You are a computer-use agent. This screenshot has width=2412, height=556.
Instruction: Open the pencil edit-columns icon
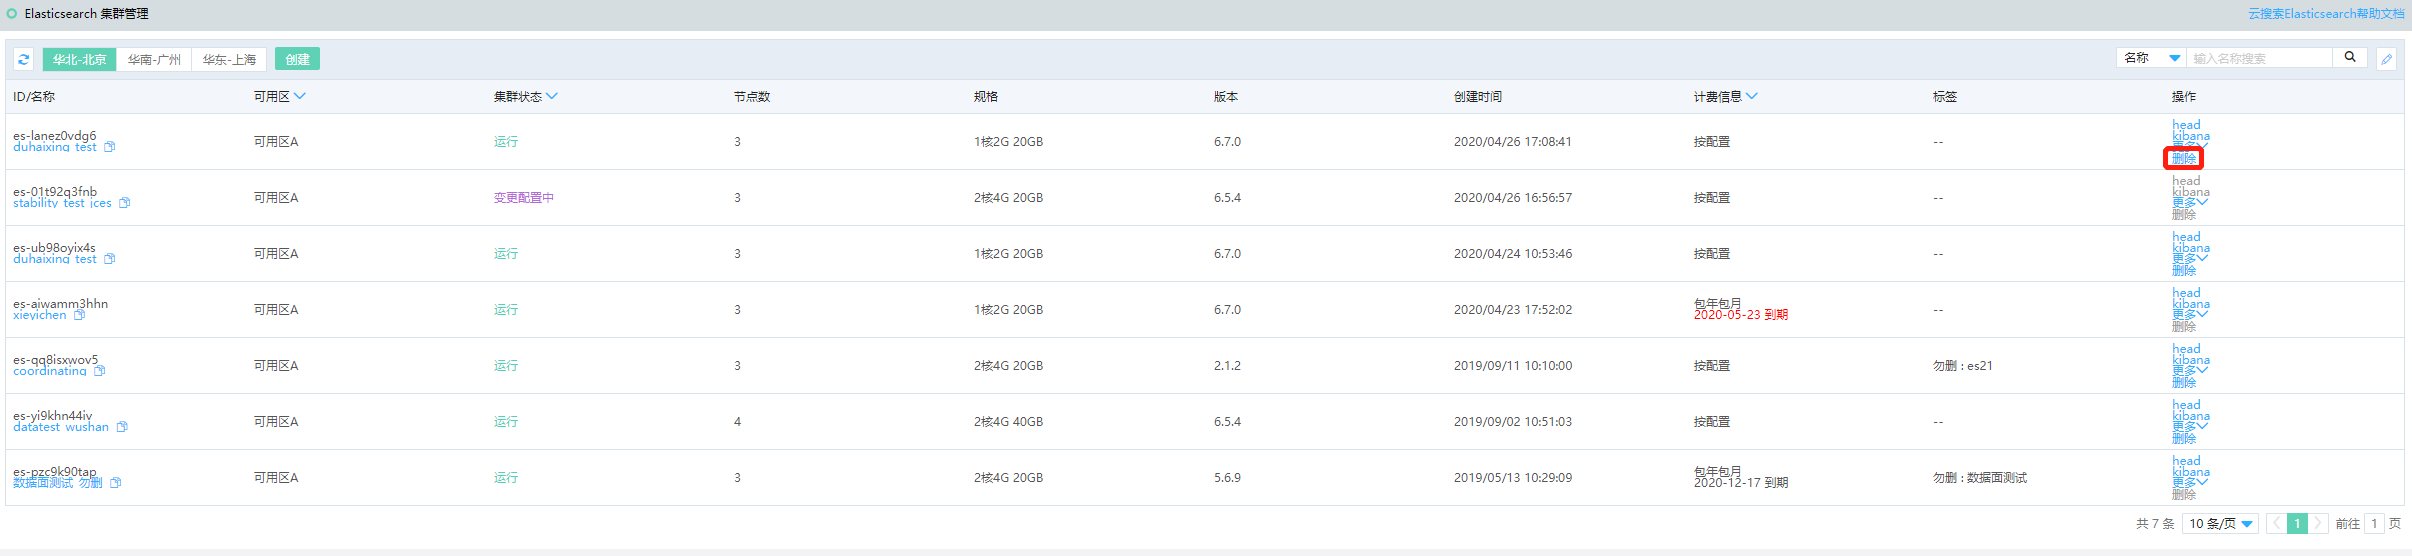[x=2387, y=59]
